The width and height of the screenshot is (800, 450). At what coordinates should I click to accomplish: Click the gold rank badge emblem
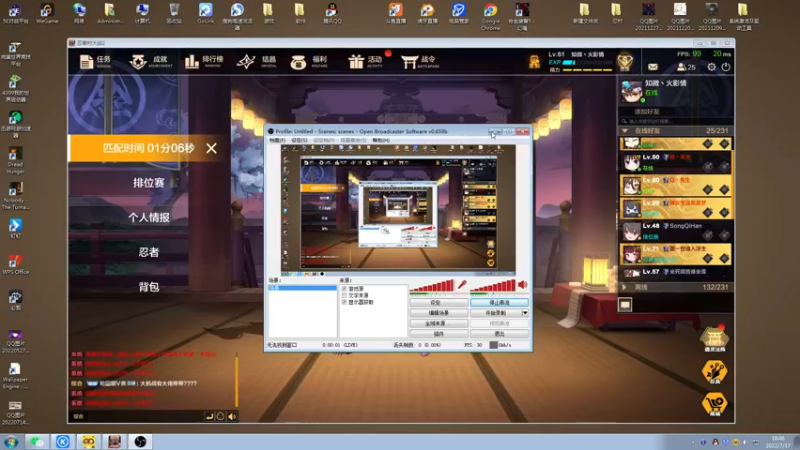[625, 62]
